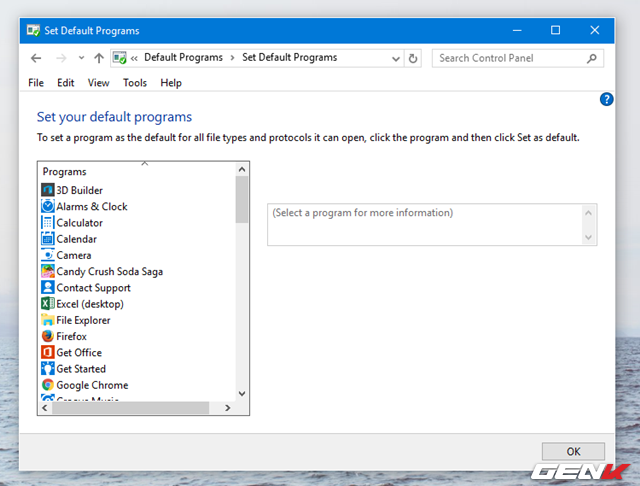The image size is (640, 486).
Task: Click the Contact Support icon
Action: pyautogui.click(x=47, y=287)
